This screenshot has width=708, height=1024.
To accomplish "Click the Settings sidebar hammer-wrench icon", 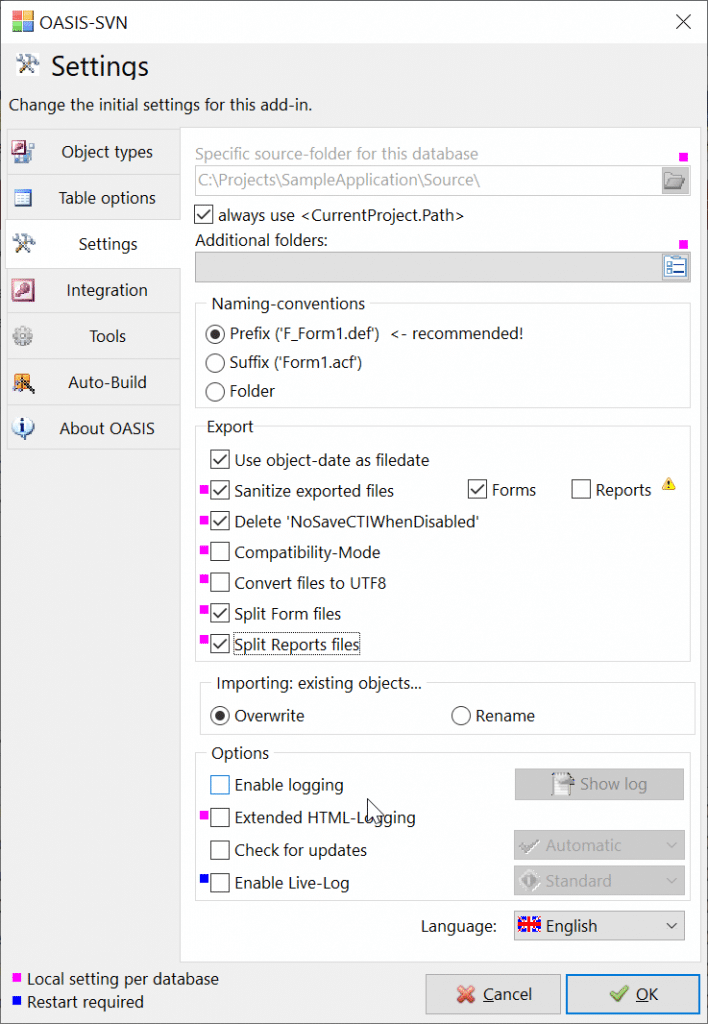I will 24,244.
